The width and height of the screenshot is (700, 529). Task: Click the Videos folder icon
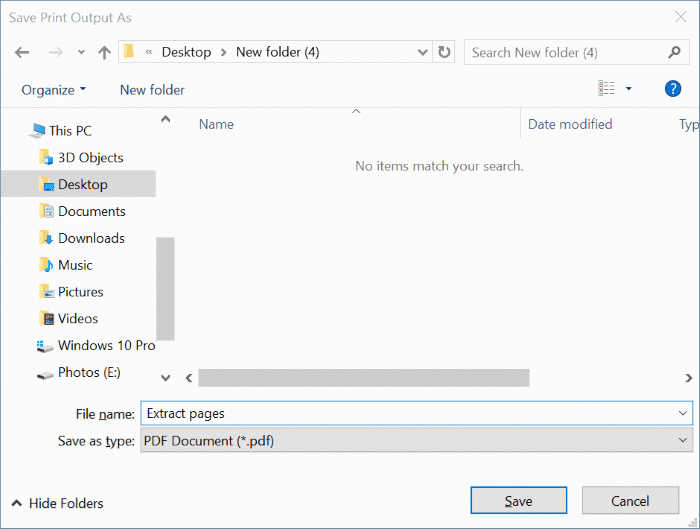coord(46,318)
